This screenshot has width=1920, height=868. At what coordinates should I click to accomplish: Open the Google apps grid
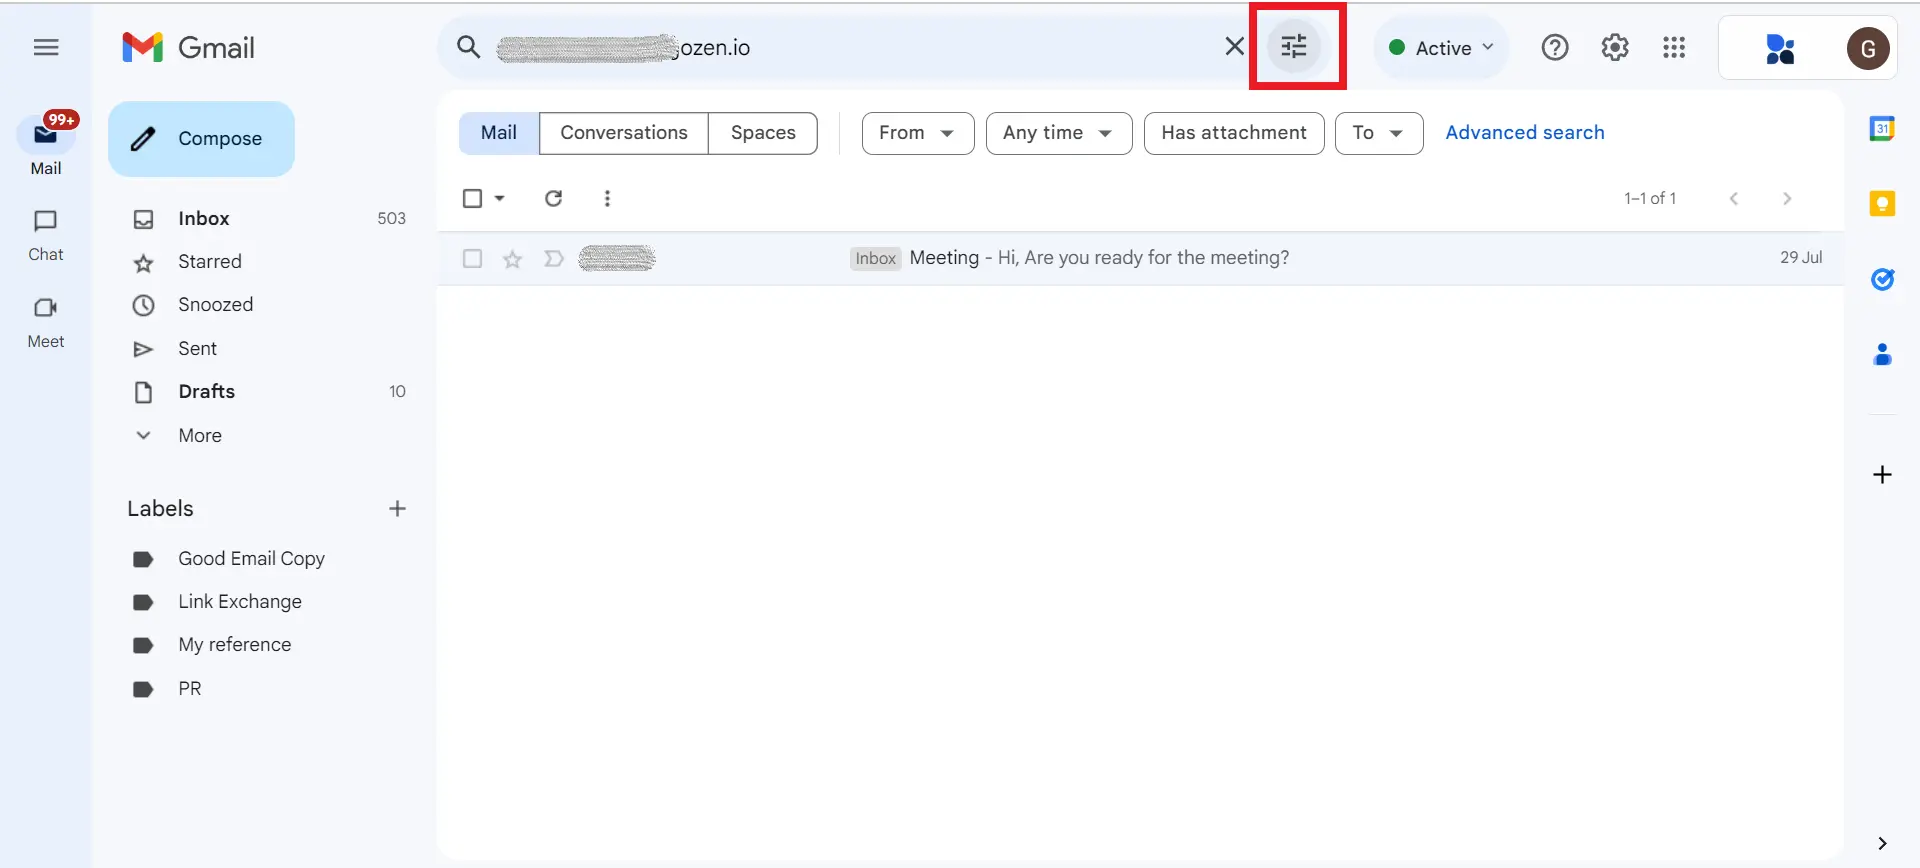tap(1674, 47)
